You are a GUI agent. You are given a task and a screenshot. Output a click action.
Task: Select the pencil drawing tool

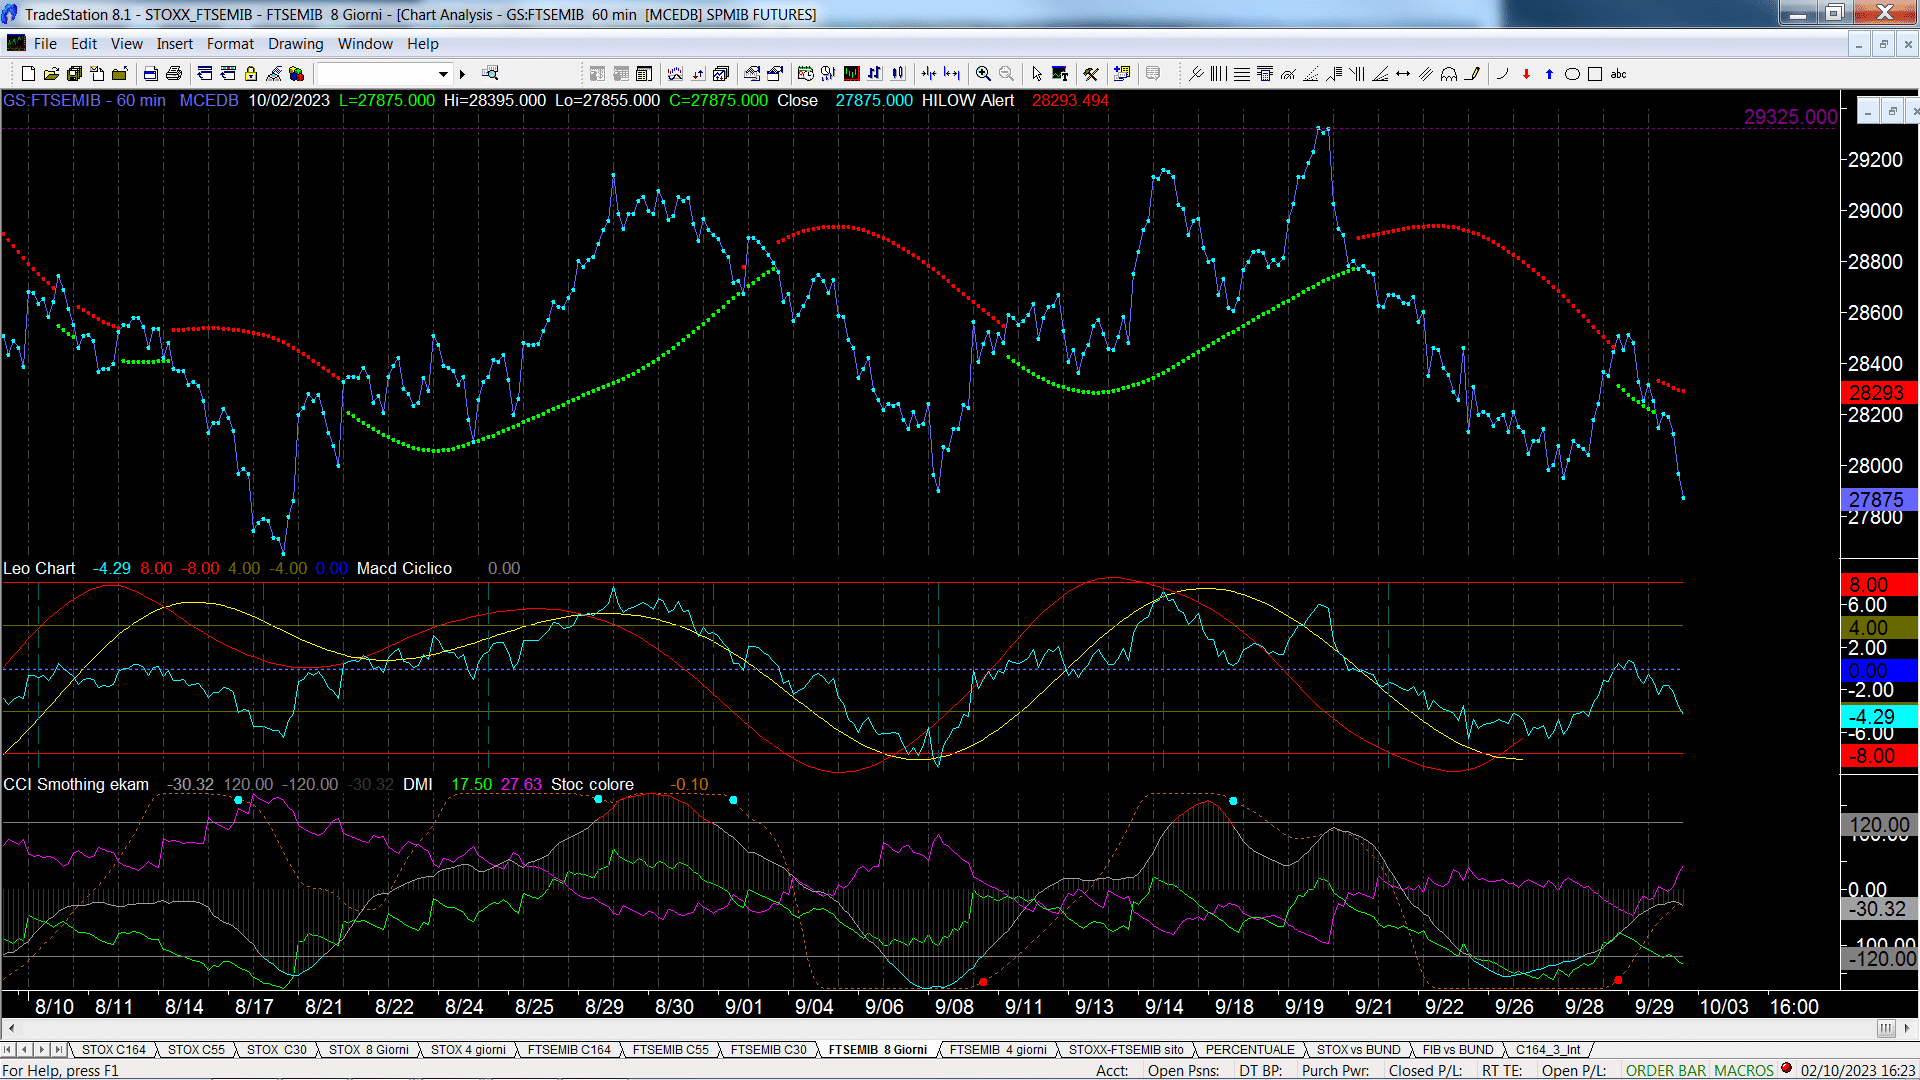coord(1472,74)
